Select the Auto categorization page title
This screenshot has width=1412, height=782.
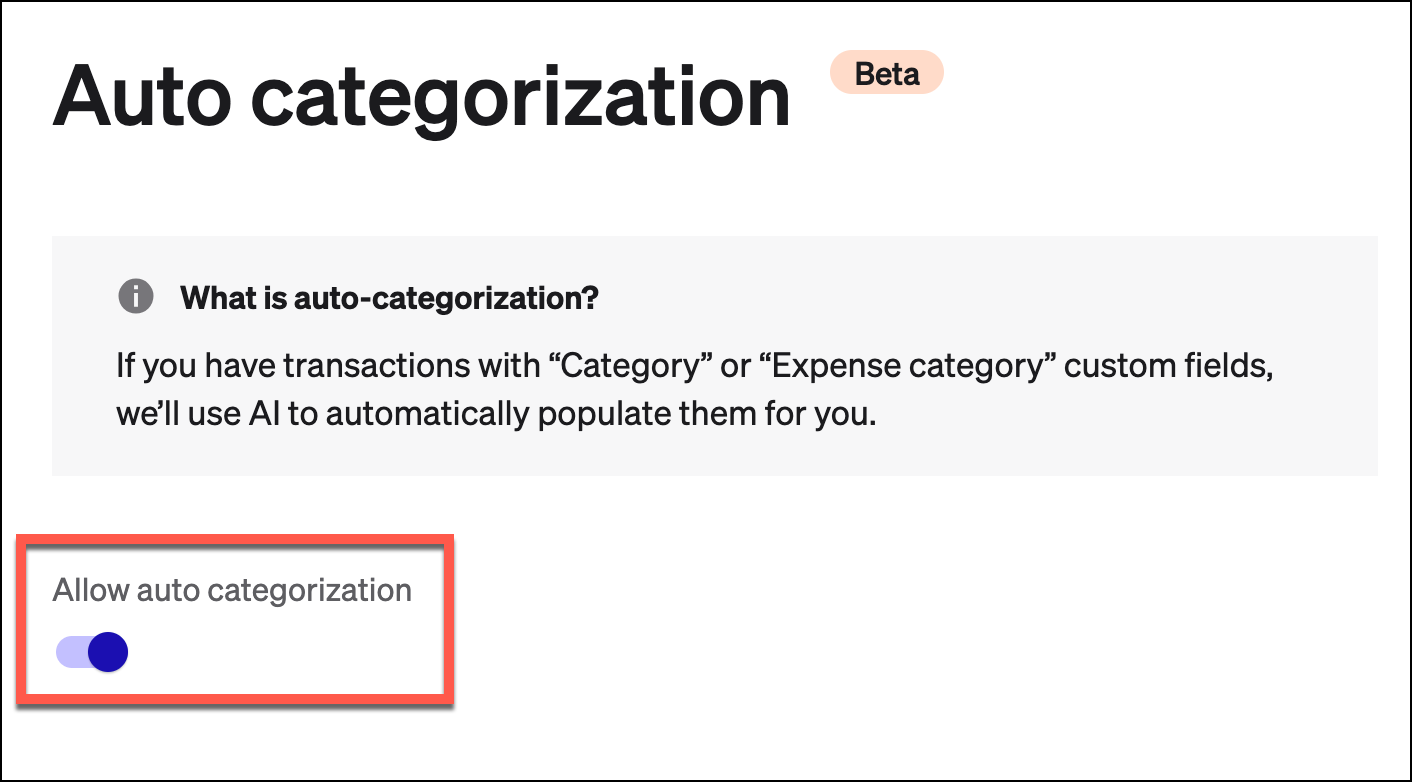point(424,95)
